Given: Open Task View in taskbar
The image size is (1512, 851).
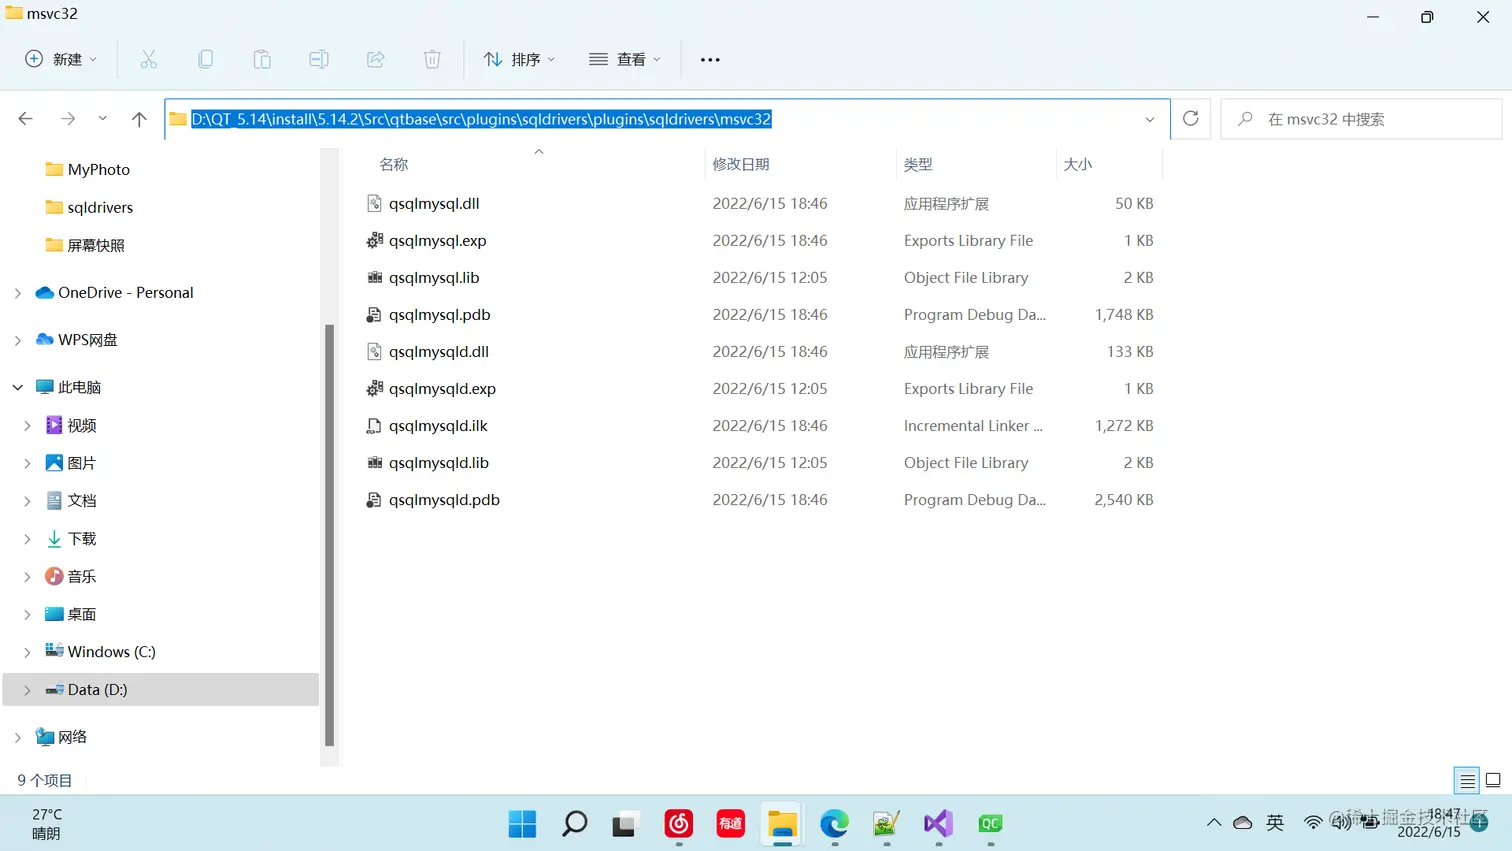Looking at the screenshot, I should pos(626,823).
